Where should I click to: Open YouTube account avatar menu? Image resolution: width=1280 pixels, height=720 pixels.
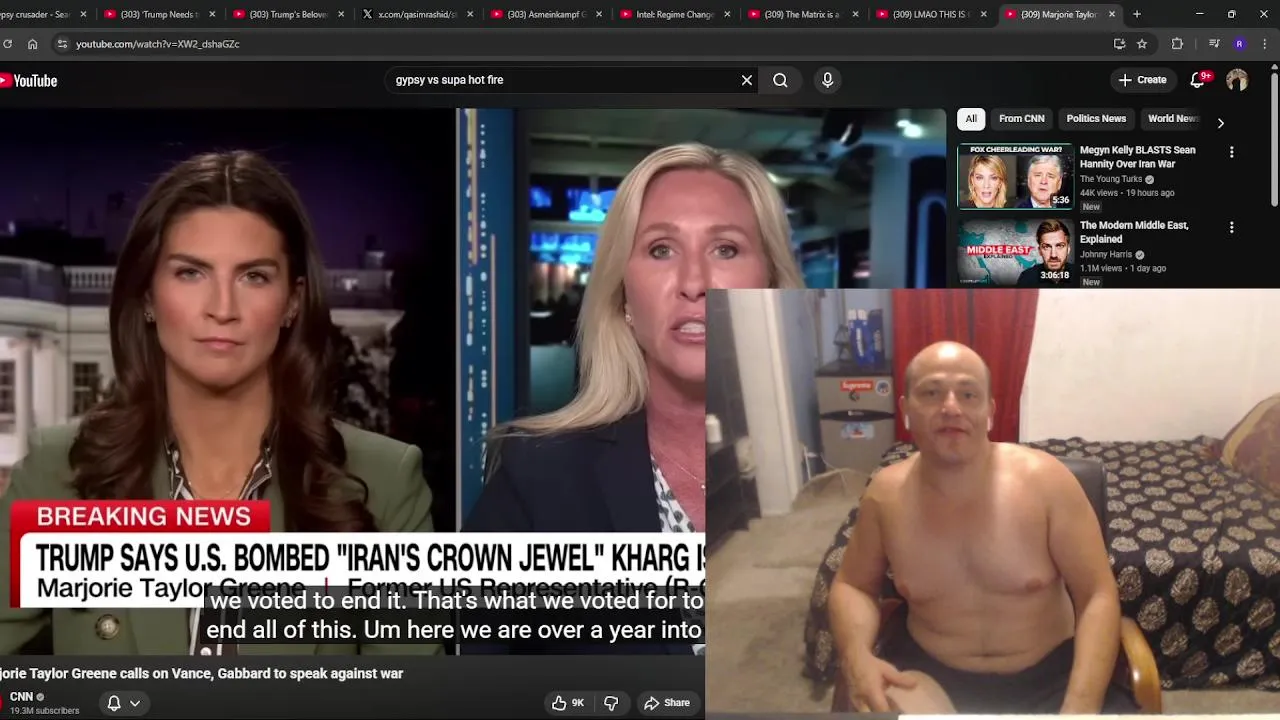coord(1237,80)
